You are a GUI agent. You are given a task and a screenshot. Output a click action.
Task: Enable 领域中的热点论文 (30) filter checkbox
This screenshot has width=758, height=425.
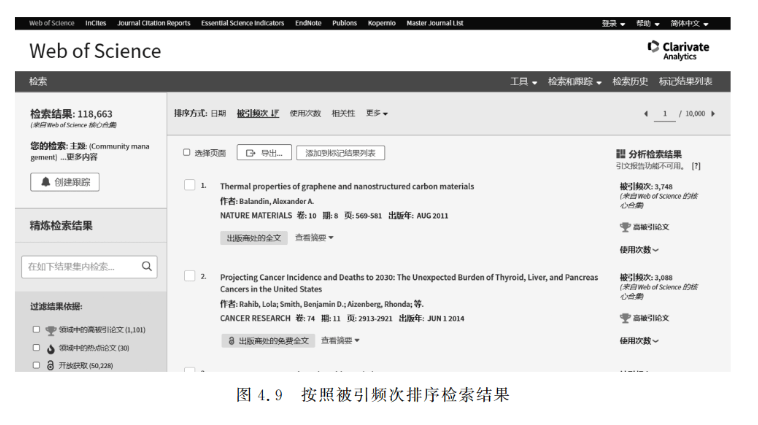click(36, 347)
